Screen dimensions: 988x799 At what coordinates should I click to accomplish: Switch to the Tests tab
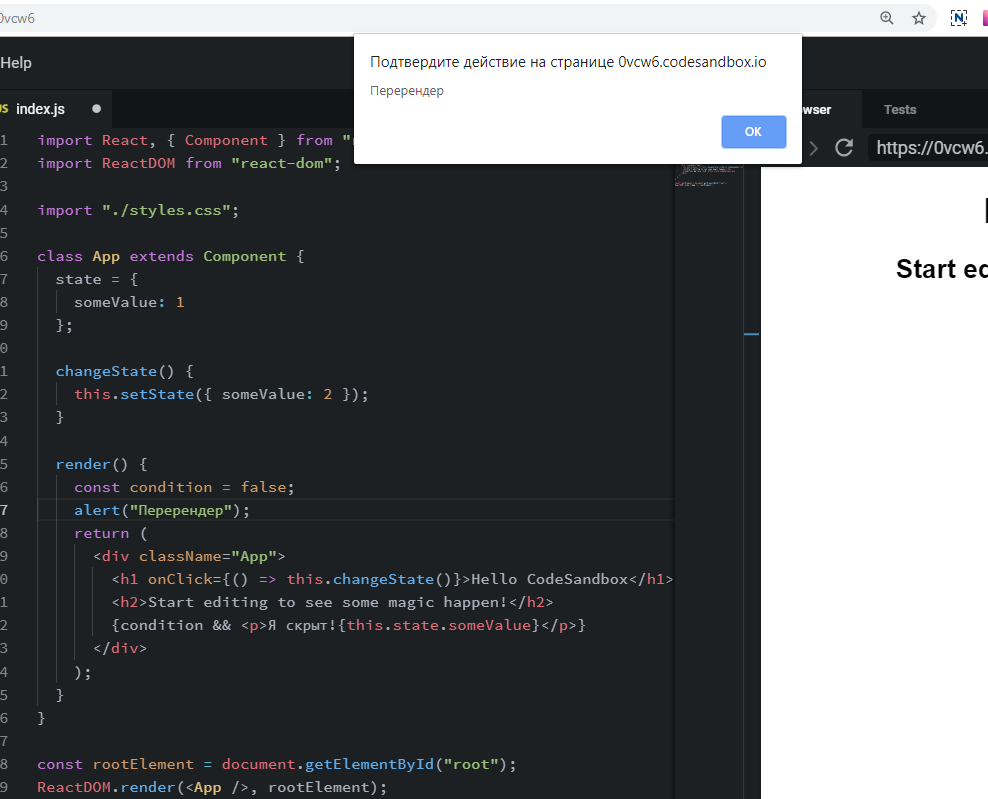tap(899, 110)
